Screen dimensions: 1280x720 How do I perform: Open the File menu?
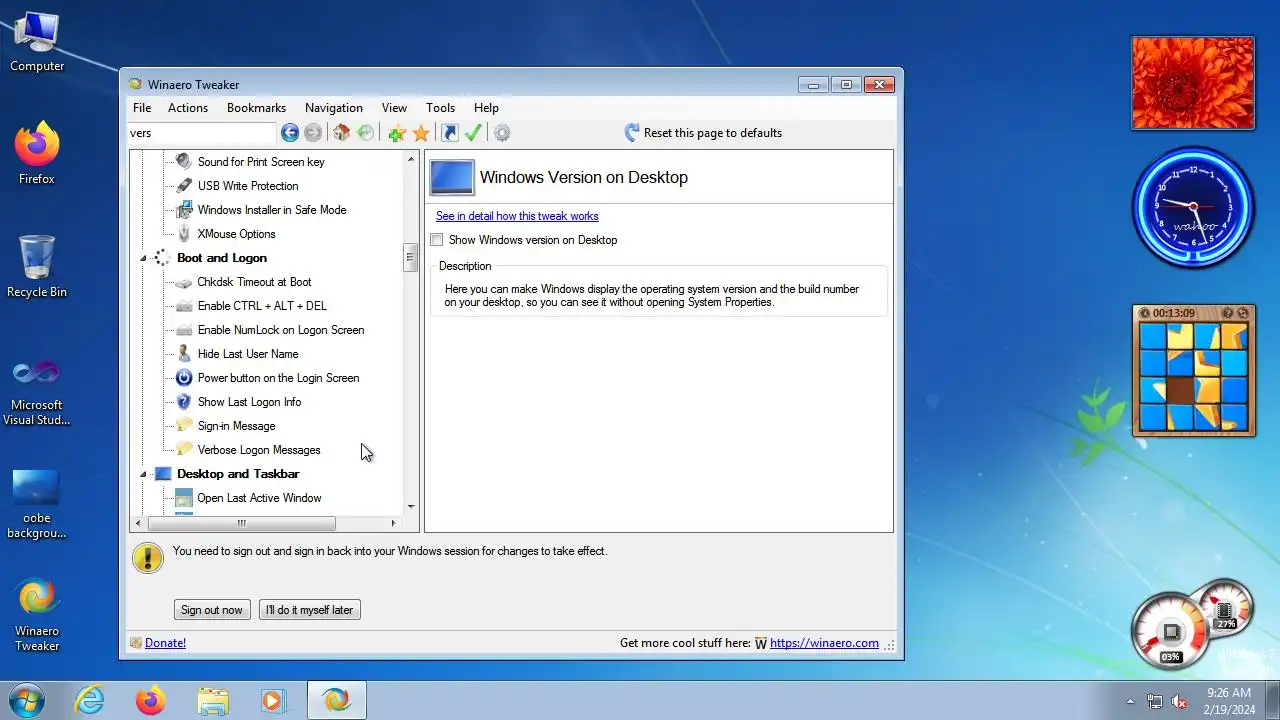point(142,108)
